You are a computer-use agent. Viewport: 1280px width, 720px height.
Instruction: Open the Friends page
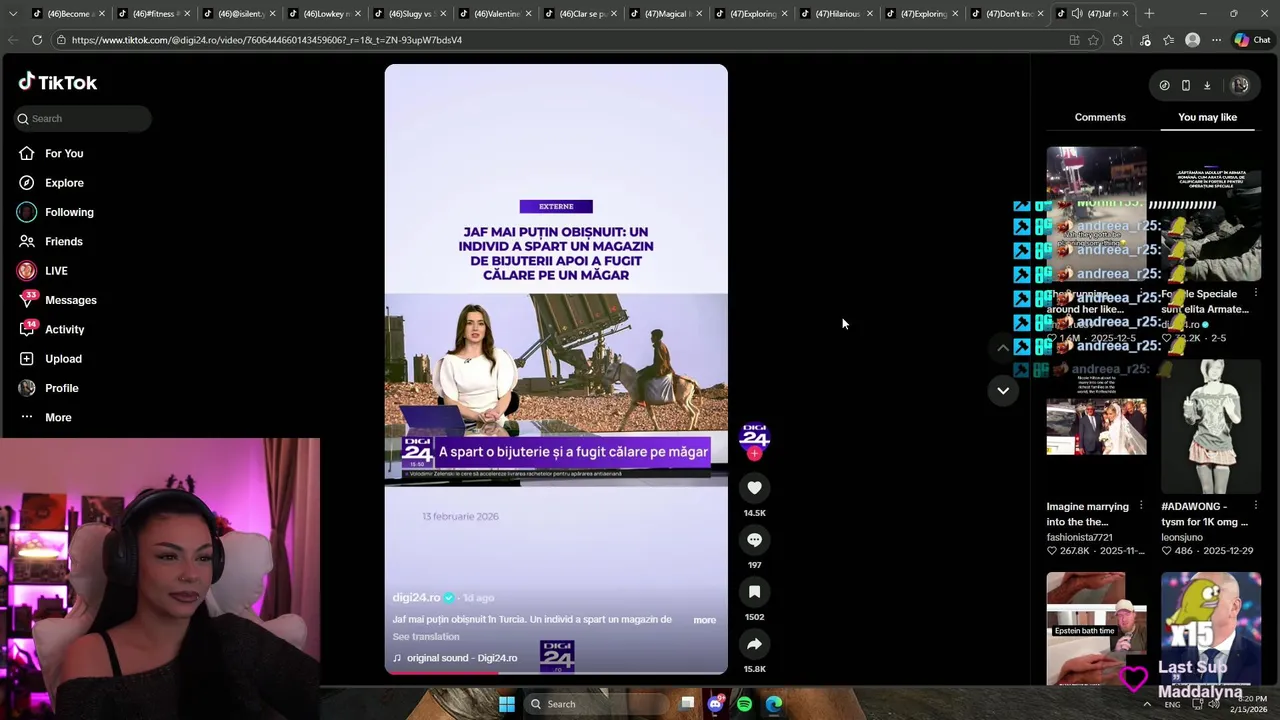click(64, 241)
